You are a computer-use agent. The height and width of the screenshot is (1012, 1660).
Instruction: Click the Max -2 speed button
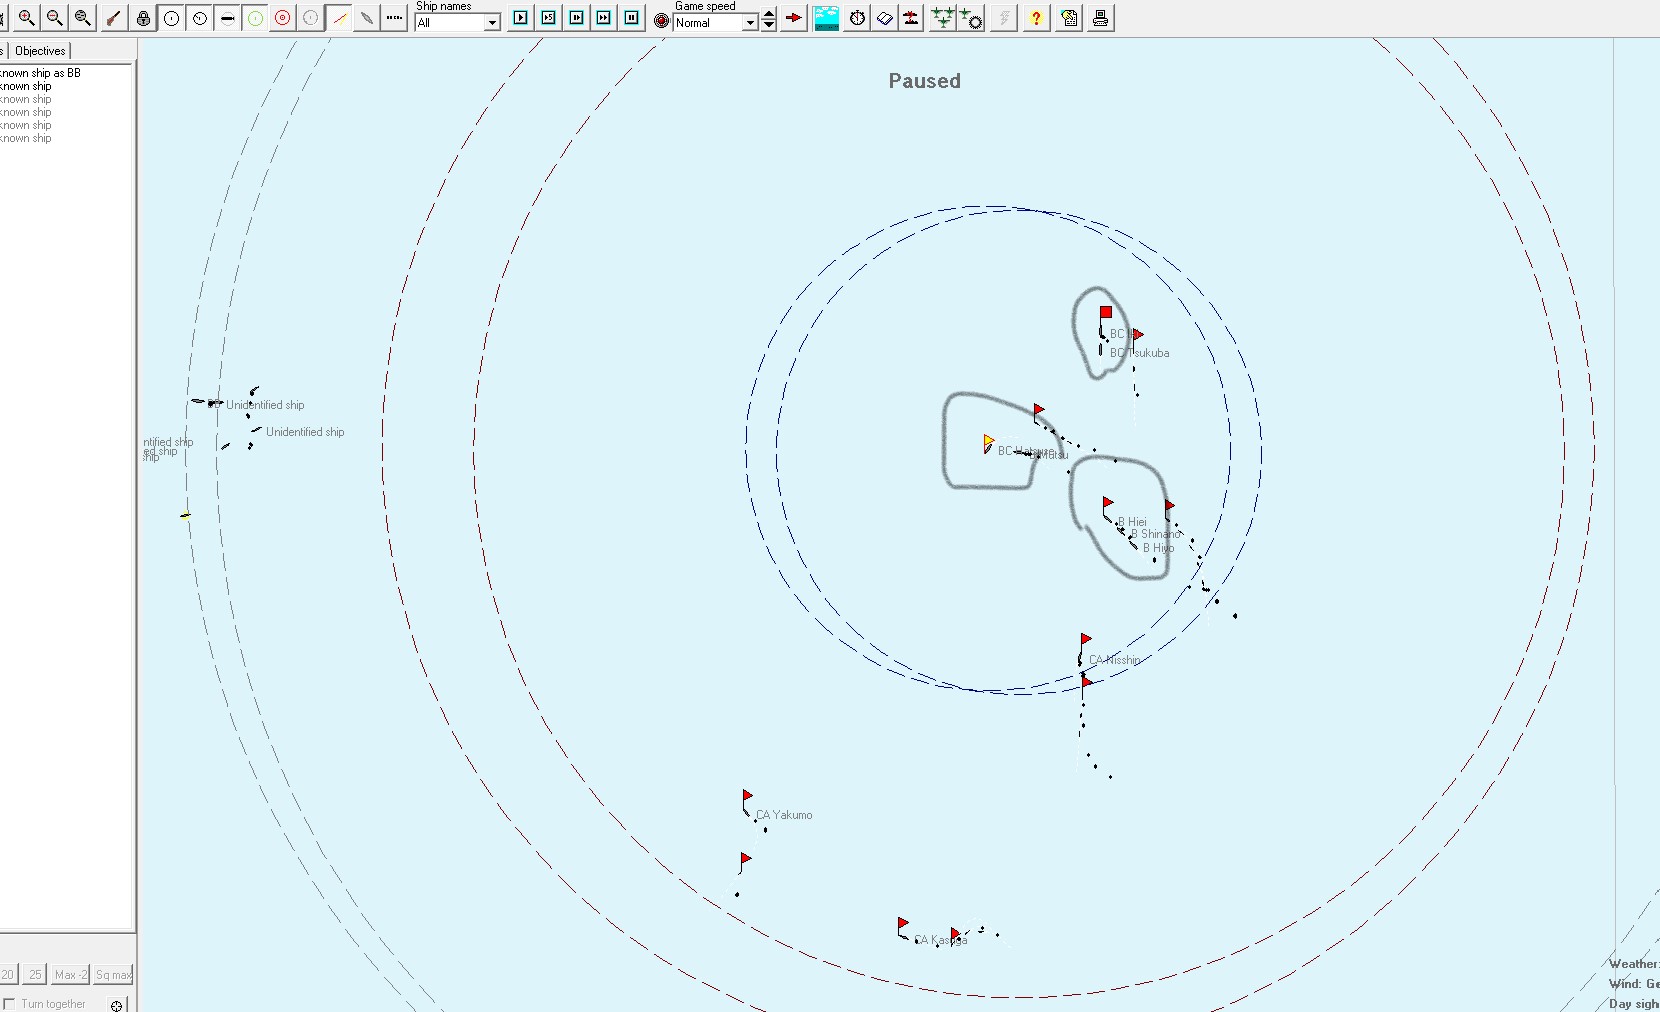coord(71,974)
